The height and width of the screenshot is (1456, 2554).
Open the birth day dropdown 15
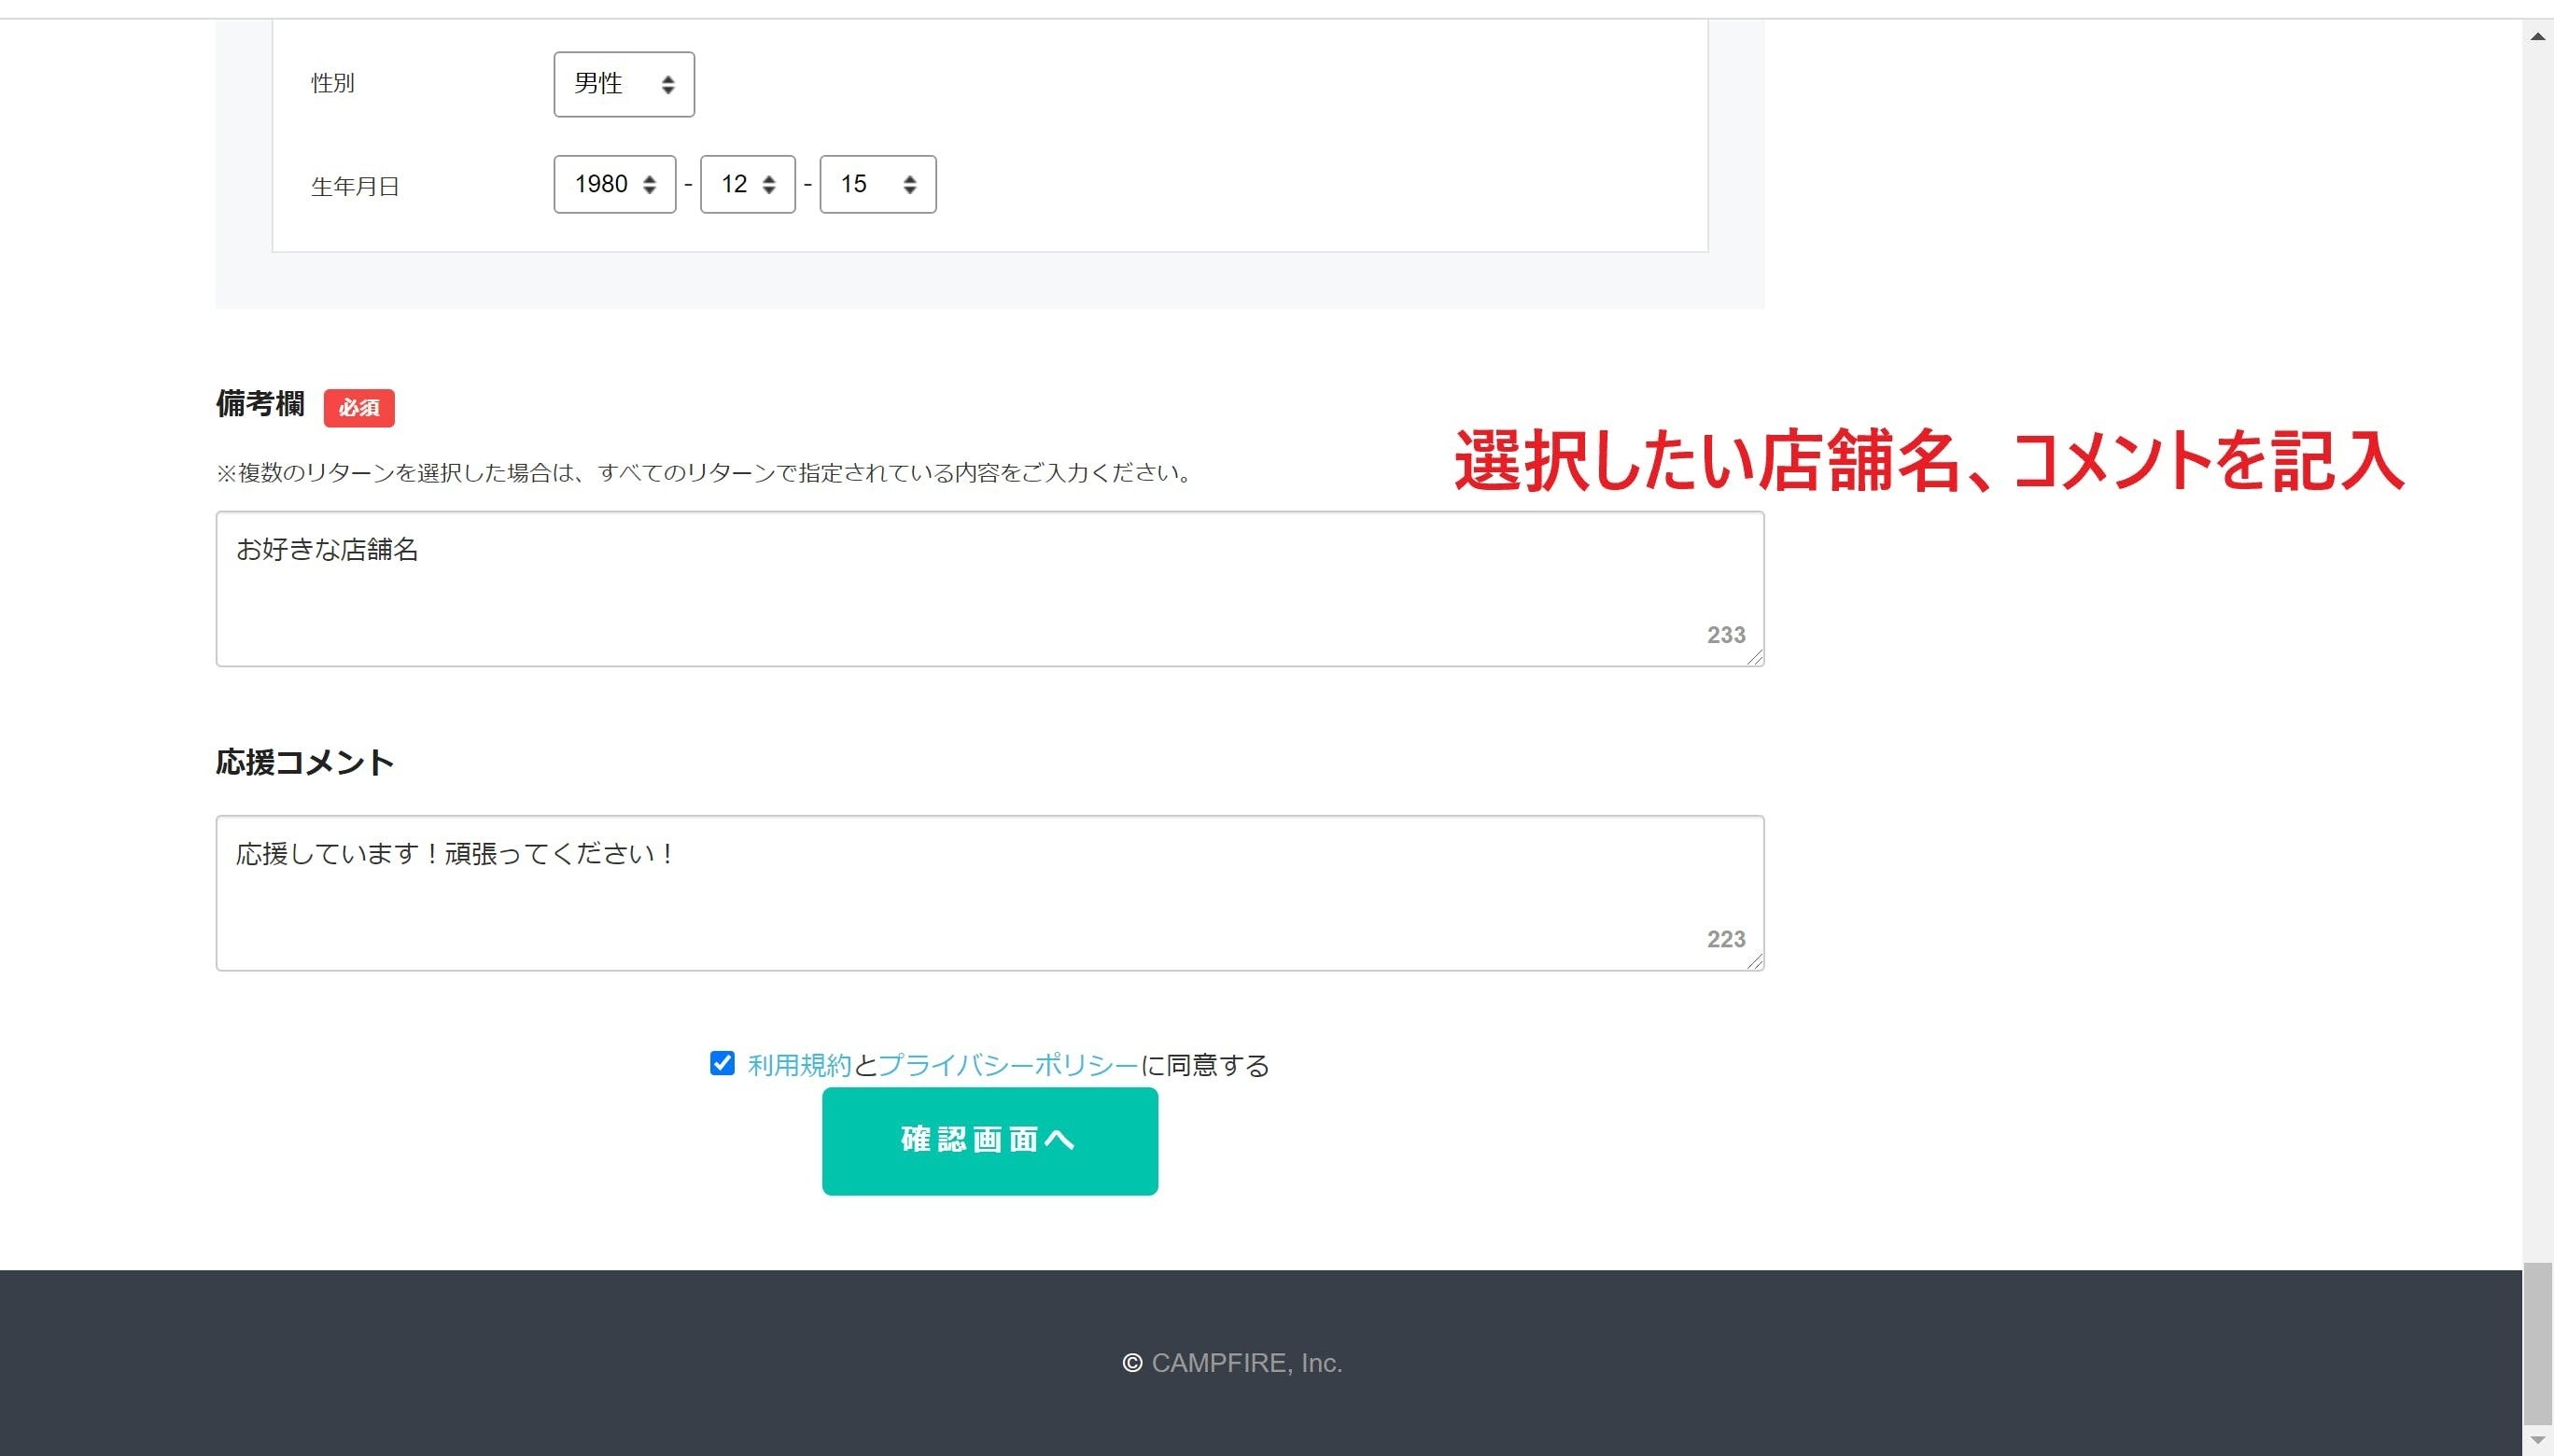pos(877,184)
